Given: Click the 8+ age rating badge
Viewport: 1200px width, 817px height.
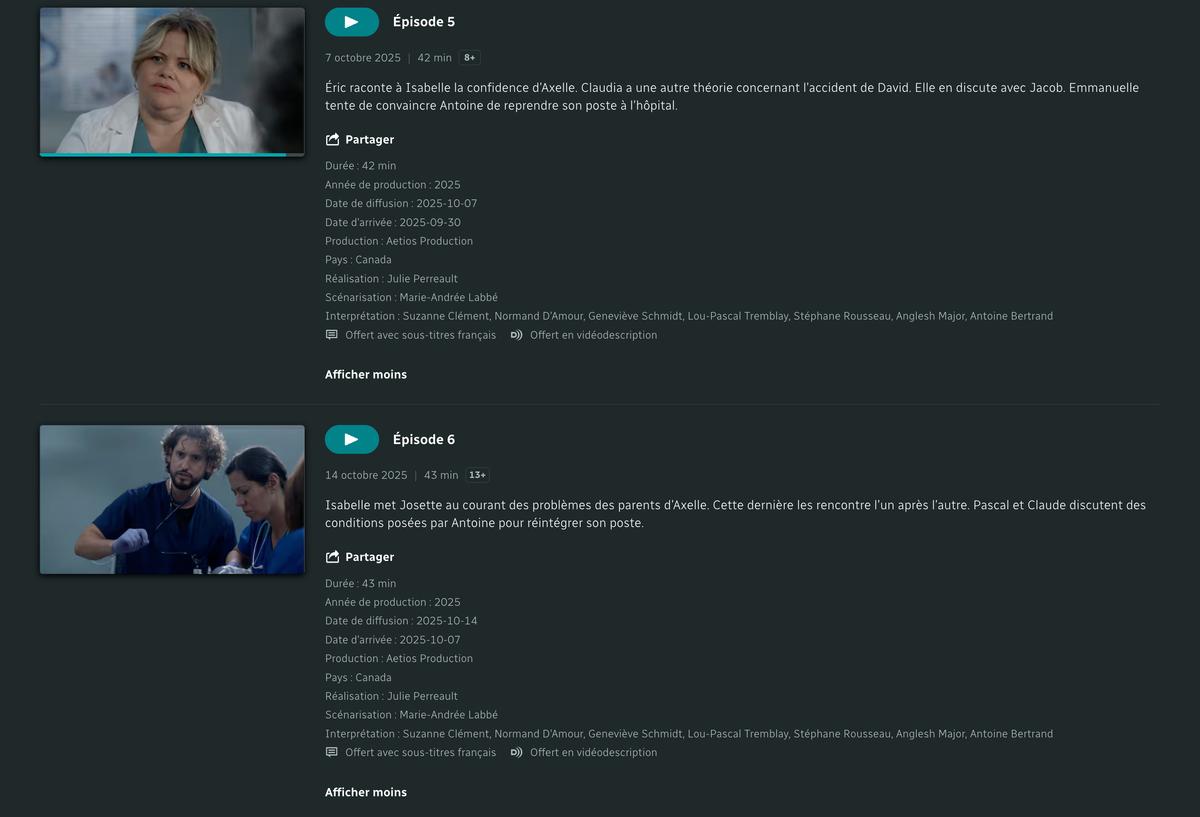Looking at the screenshot, I should point(470,58).
